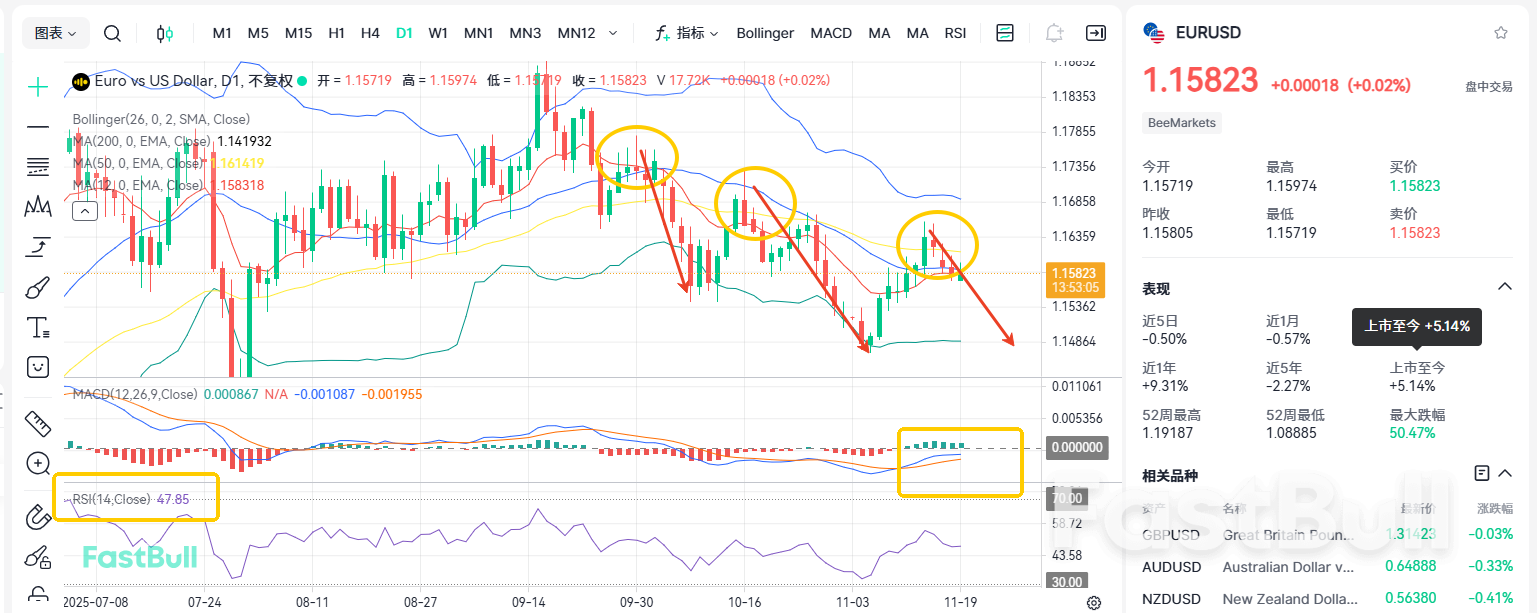Screen dimensions: 1537x613
Task: Open the GBPUSD related symbol
Action: [1171, 534]
